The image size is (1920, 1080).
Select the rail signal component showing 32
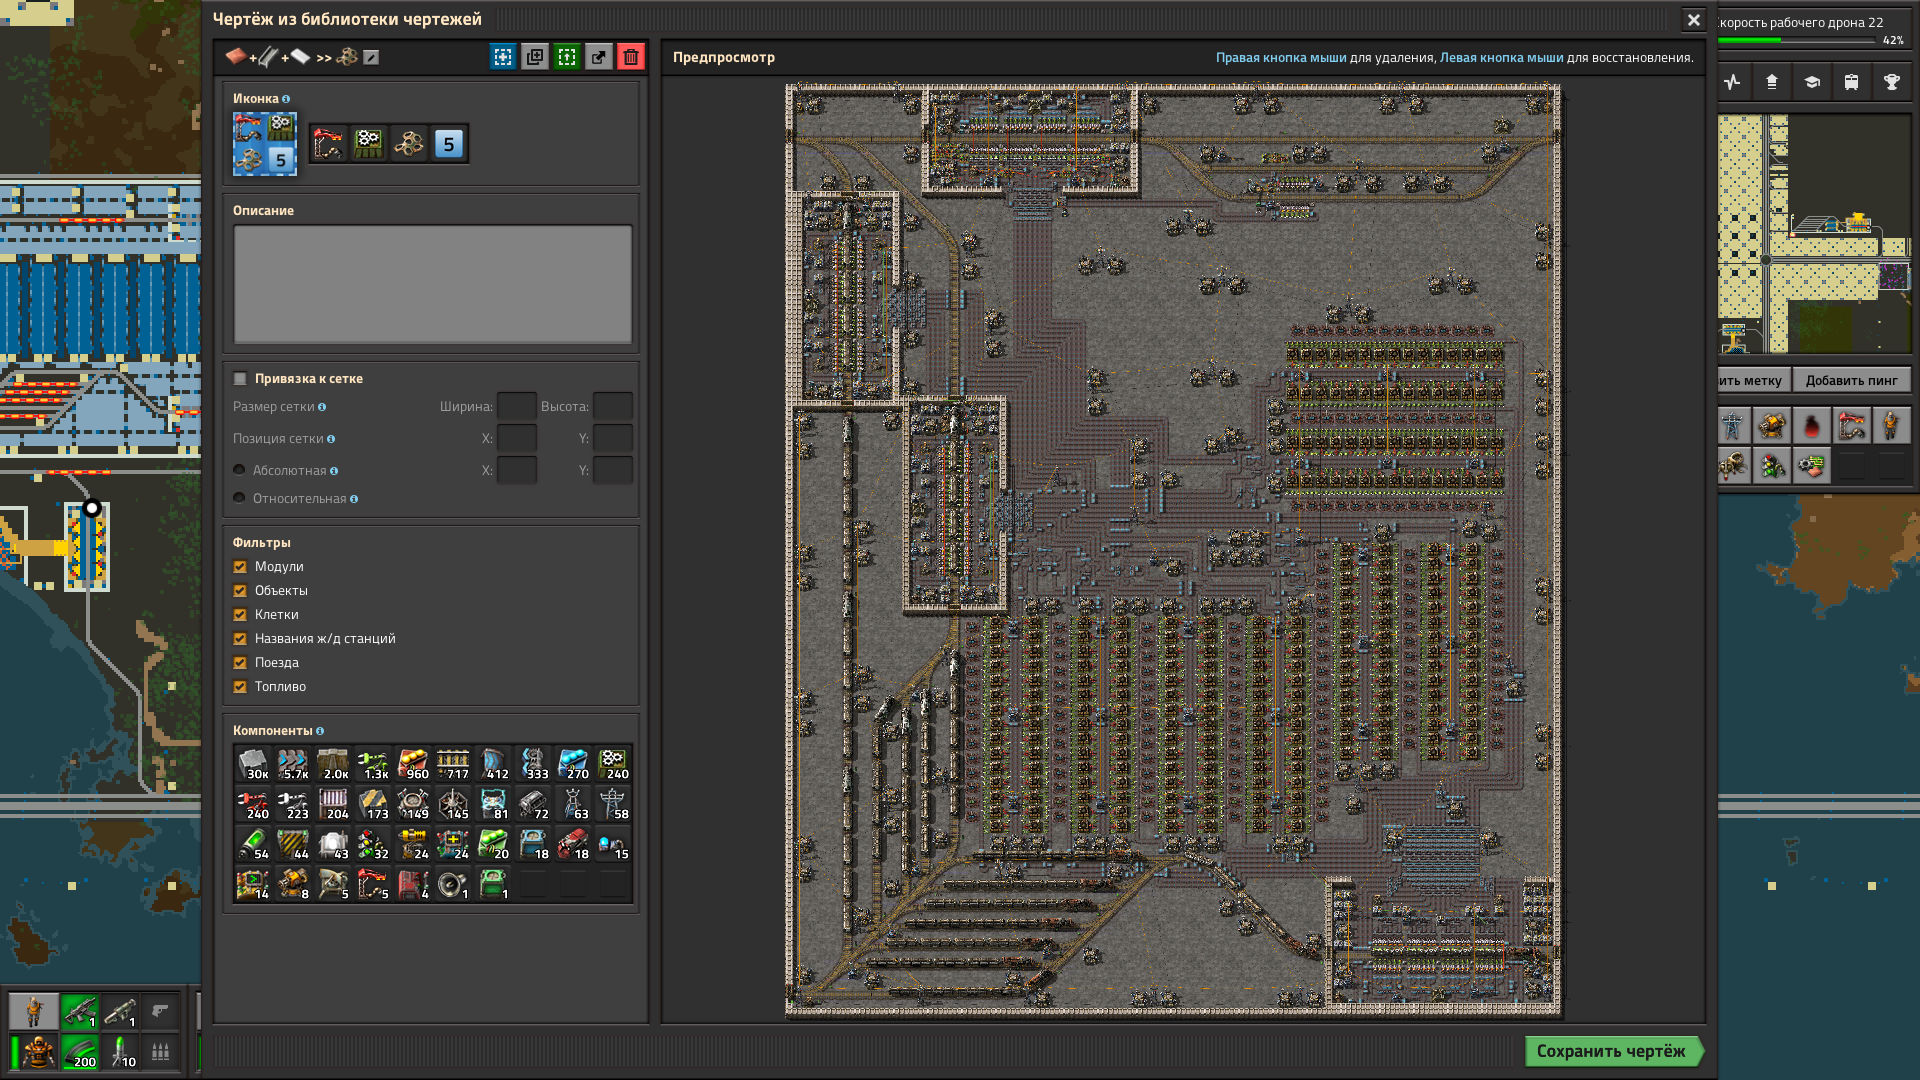click(x=373, y=844)
